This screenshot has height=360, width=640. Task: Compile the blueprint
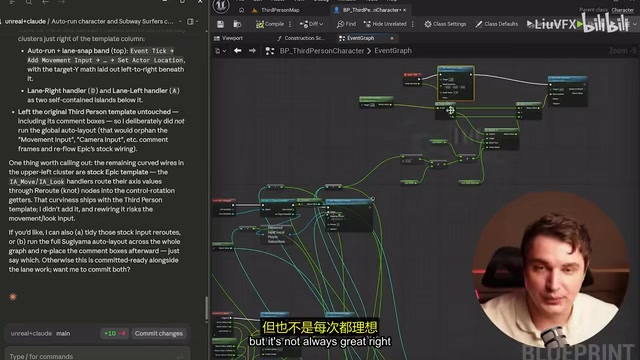pos(269,24)
